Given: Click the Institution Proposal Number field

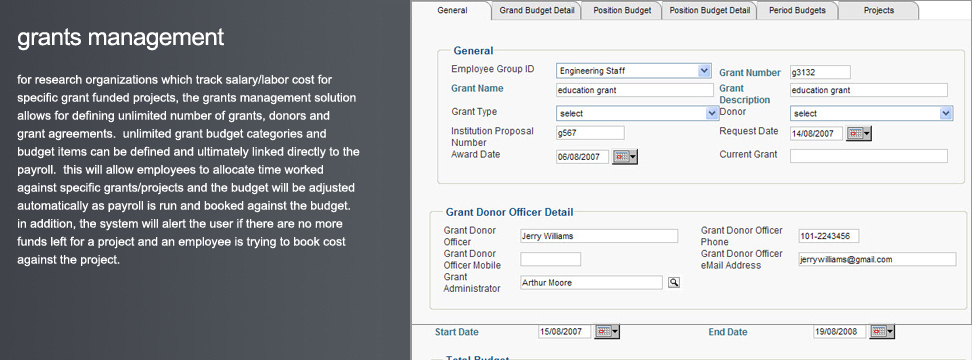Looking at the screenshot, I should [590, 133].
